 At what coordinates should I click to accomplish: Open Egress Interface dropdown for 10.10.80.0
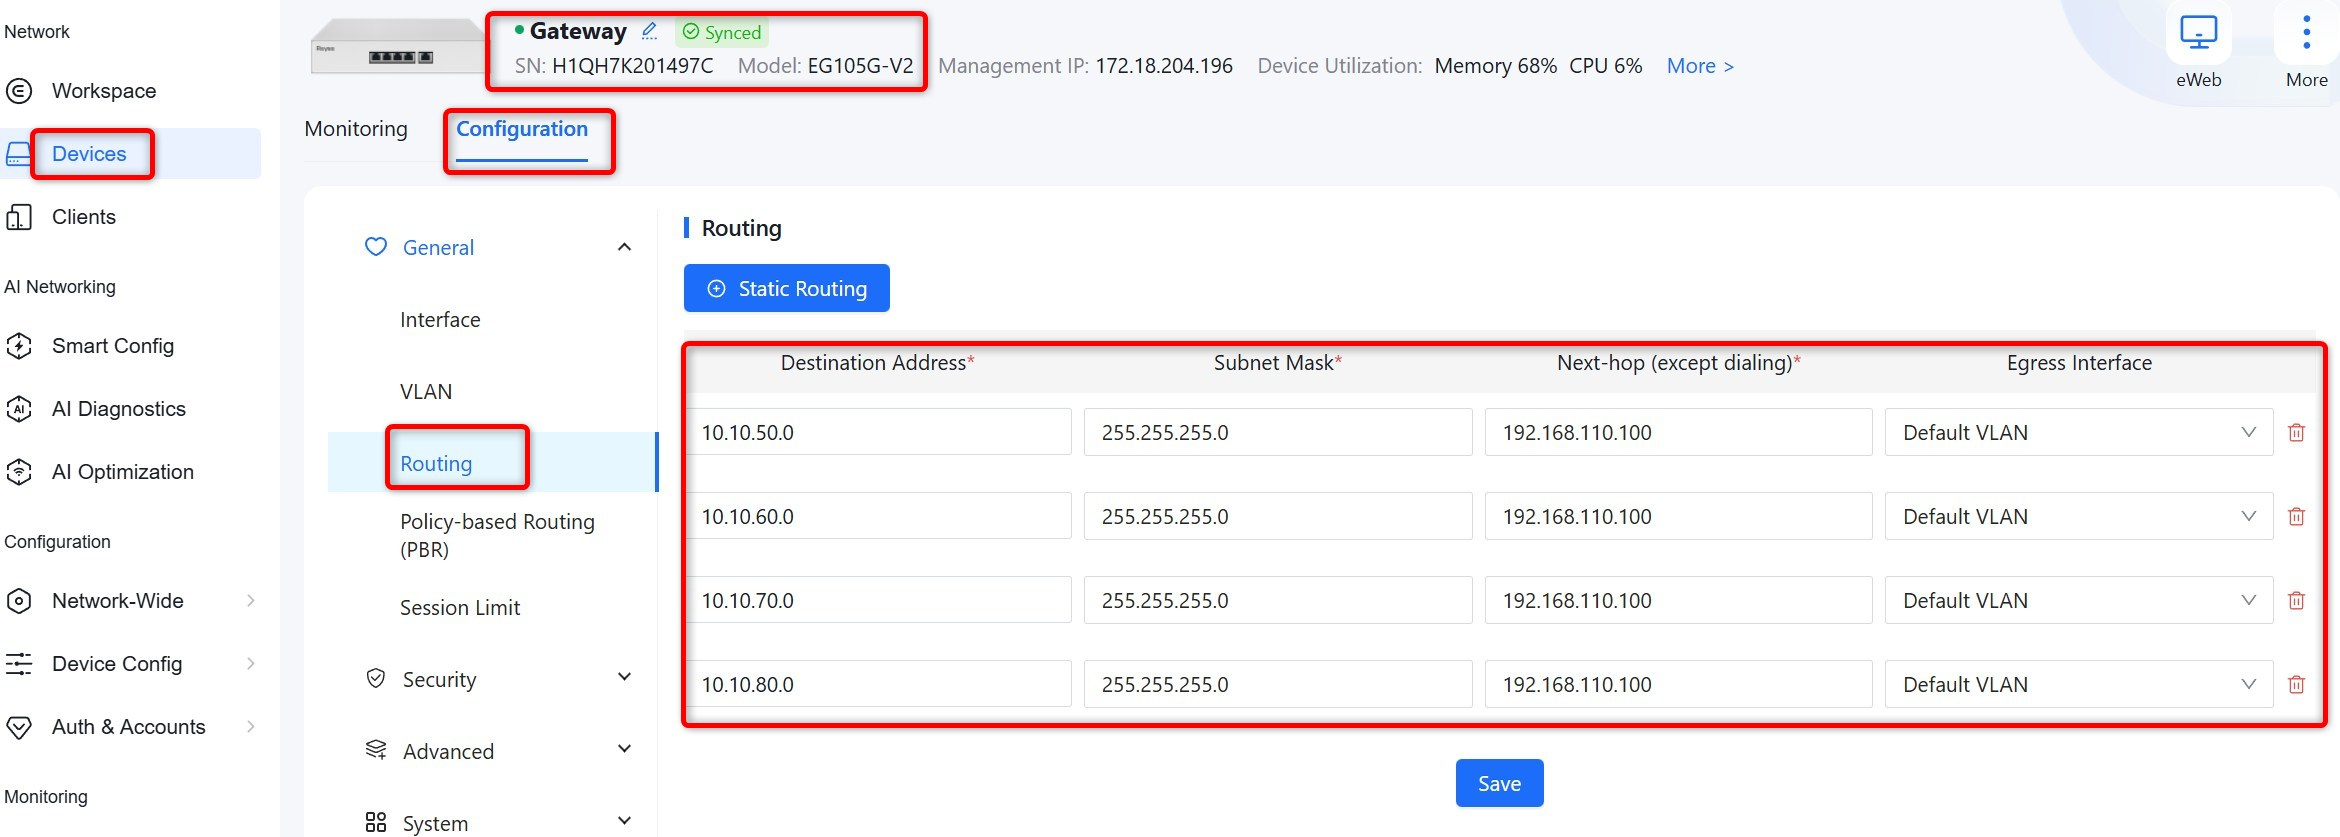pyautogui.click(x=2079, y=685)
